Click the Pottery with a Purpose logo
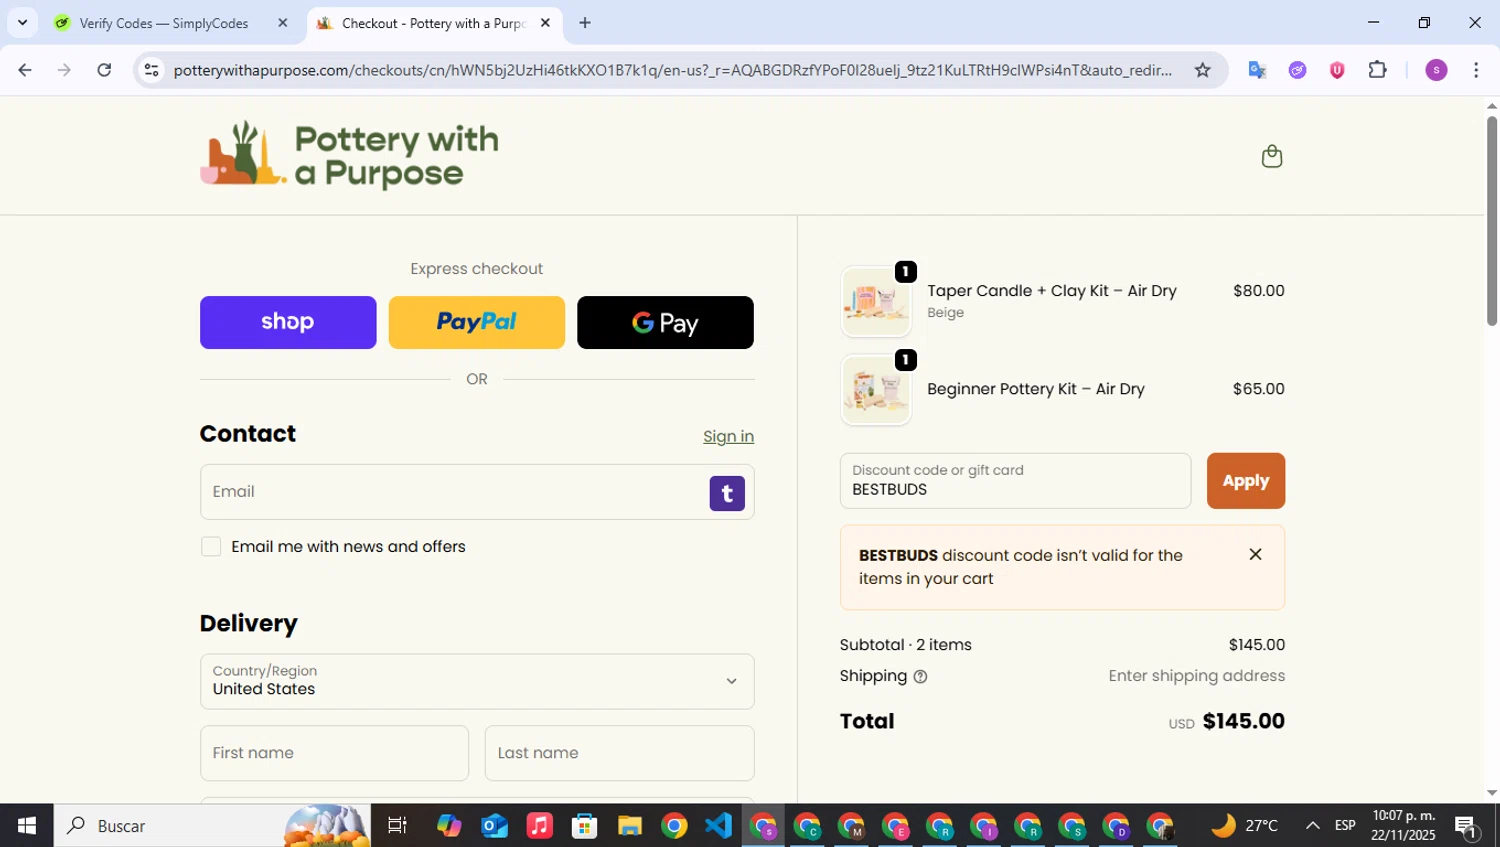 point(349,155)
